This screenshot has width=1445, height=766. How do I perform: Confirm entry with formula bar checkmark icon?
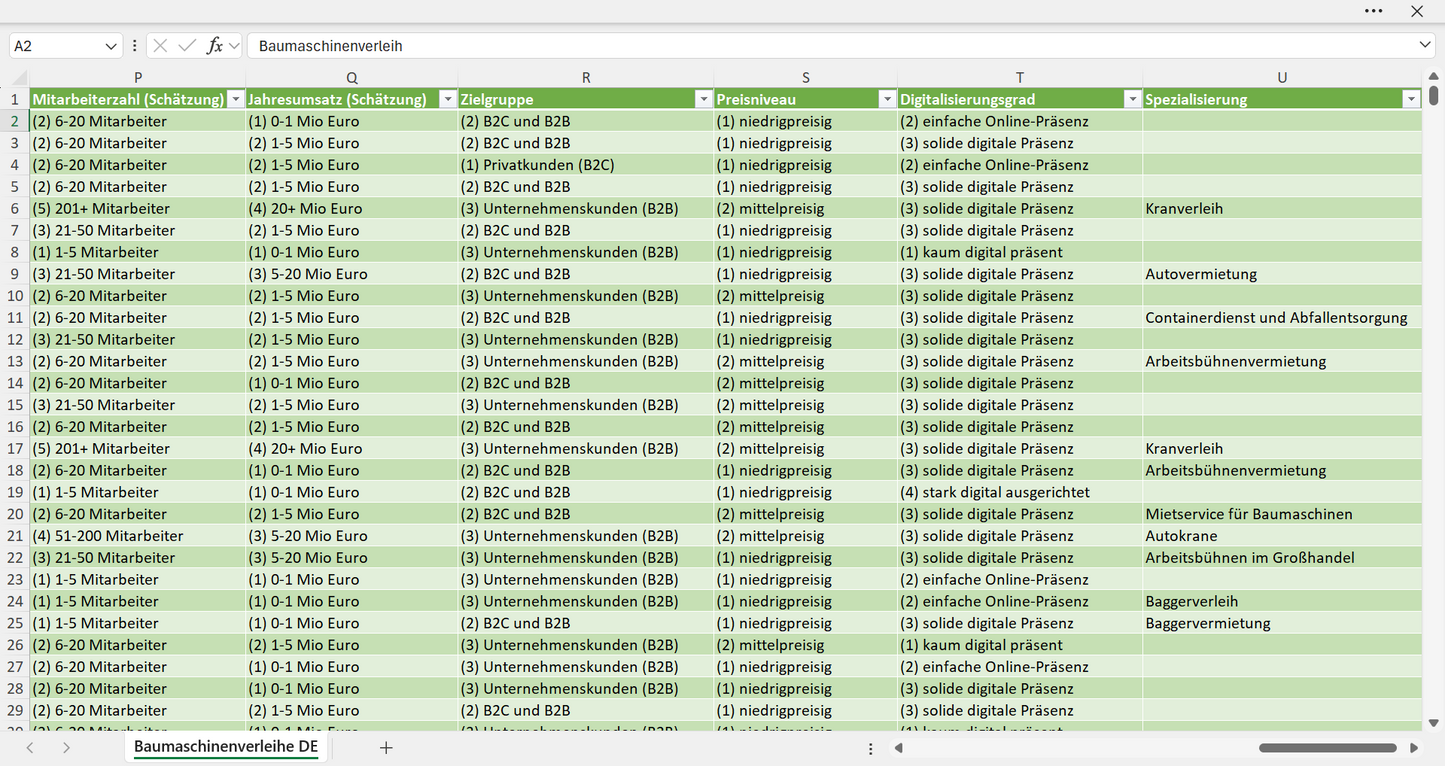[x=187, y=46]
